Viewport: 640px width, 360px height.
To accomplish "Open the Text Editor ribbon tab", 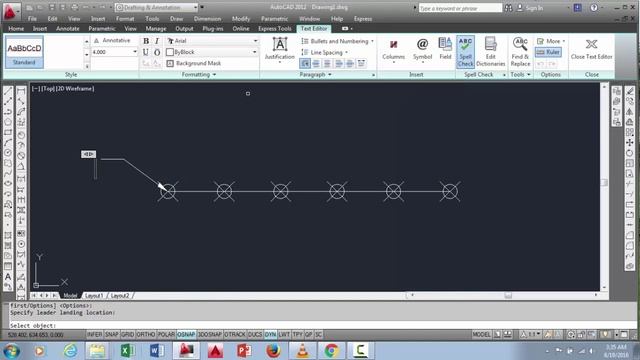I will pyautogui.click(x=314, y=29).
